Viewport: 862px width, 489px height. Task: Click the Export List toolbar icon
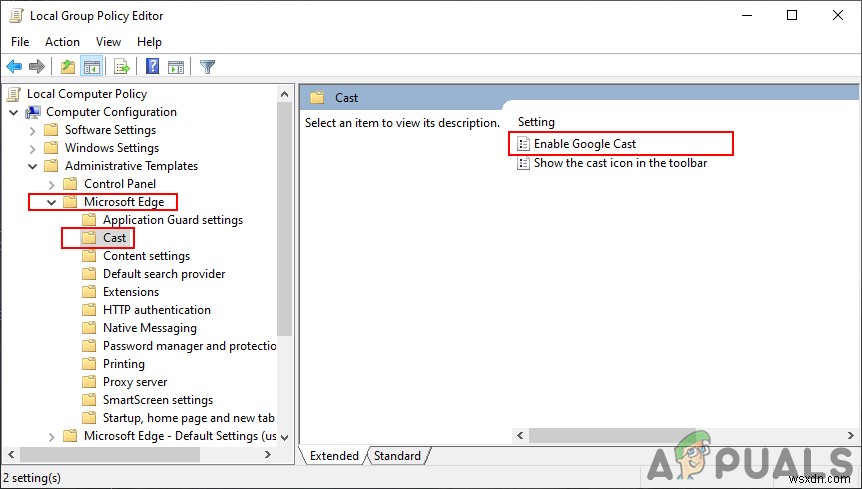click(x=121, y=67)
